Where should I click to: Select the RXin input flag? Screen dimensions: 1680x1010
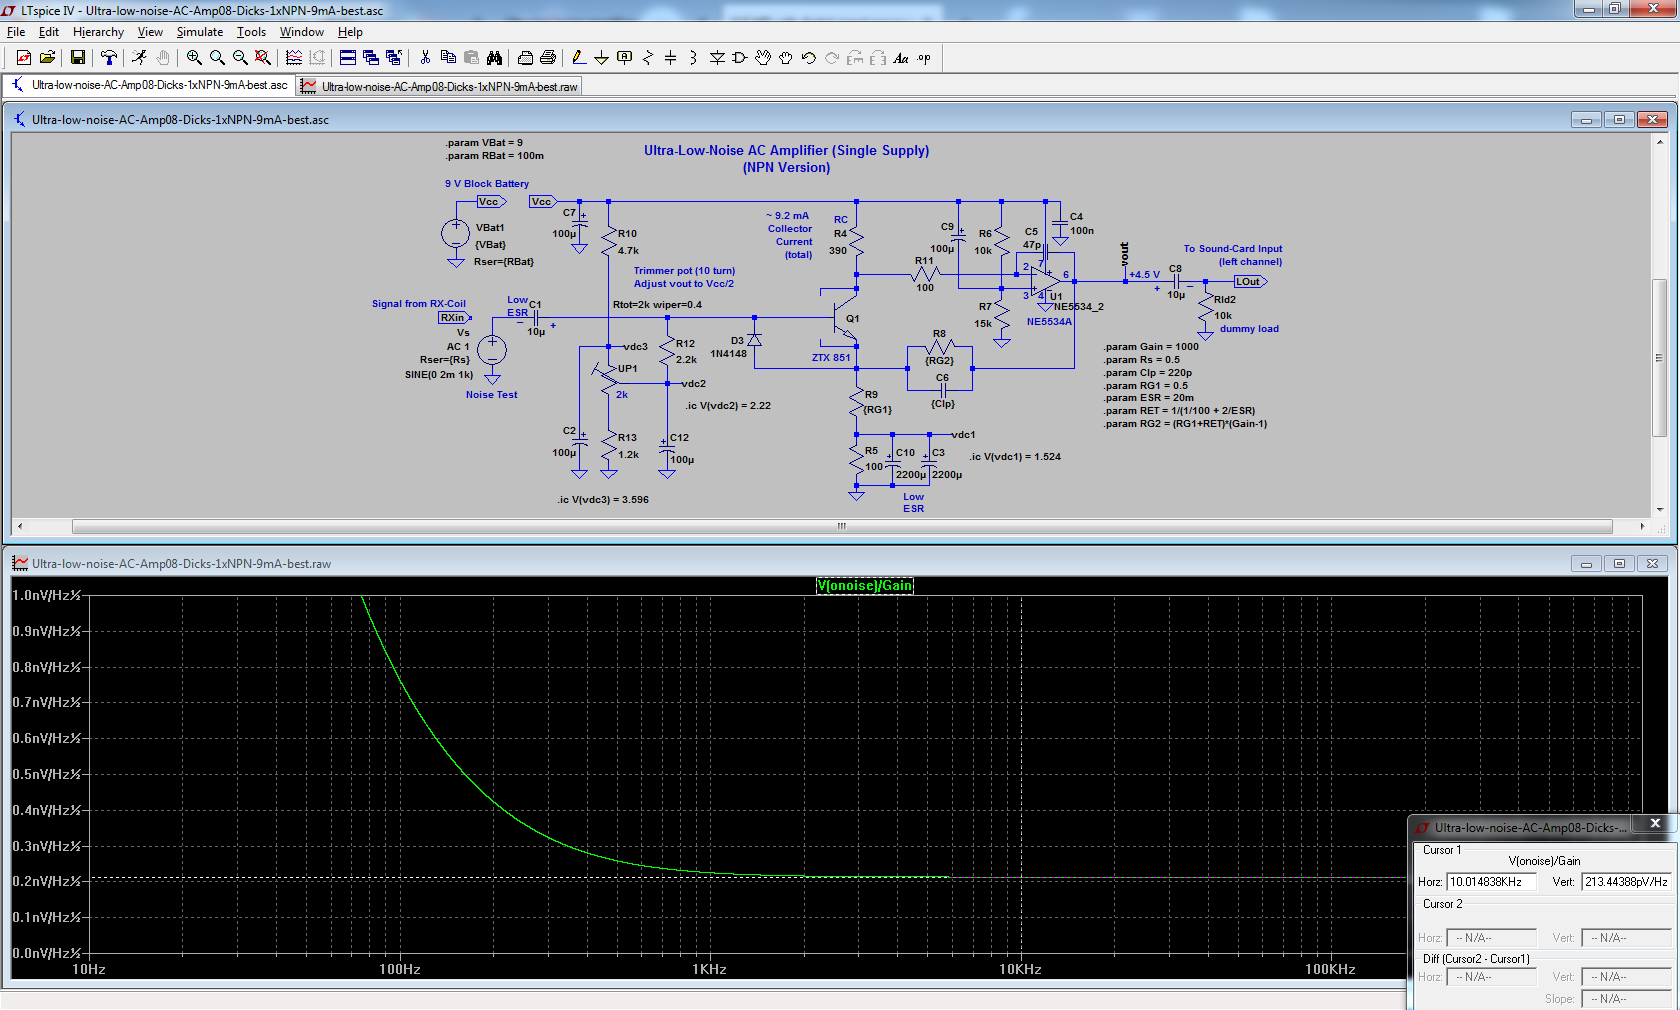(x=454, y=318)
